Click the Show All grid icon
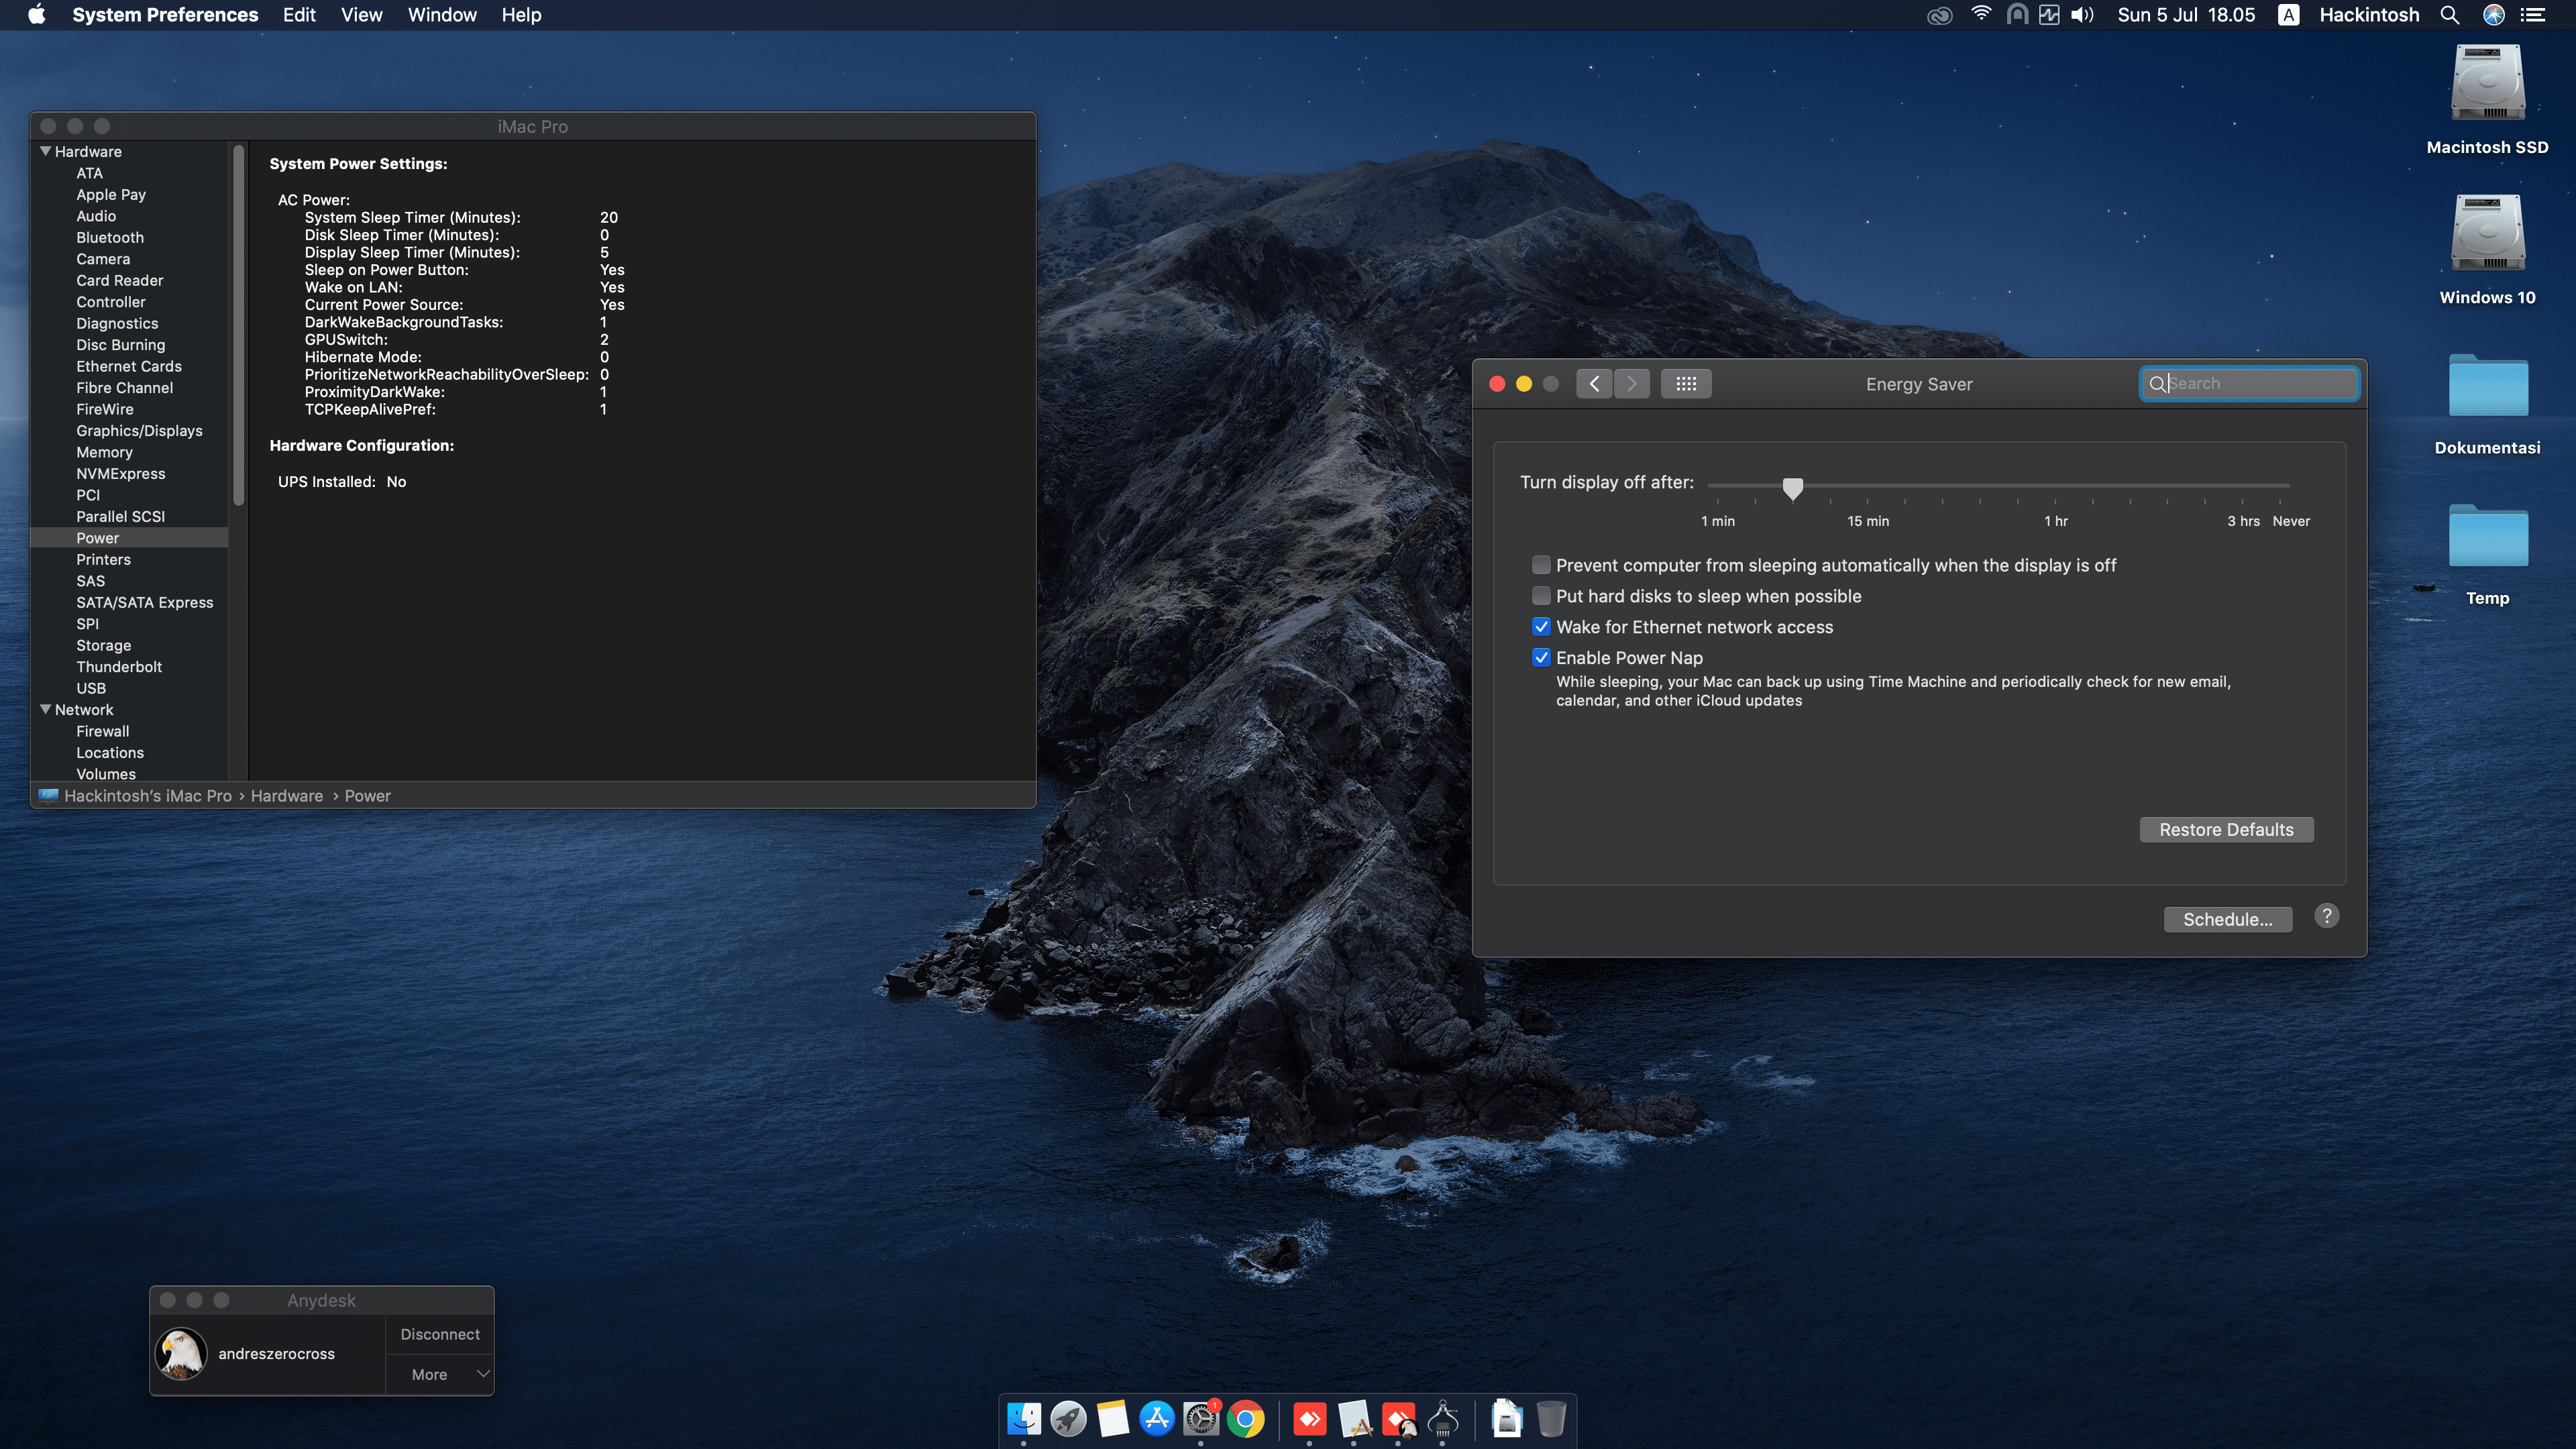The image size is (2576, 1449). coord(1685,384)
